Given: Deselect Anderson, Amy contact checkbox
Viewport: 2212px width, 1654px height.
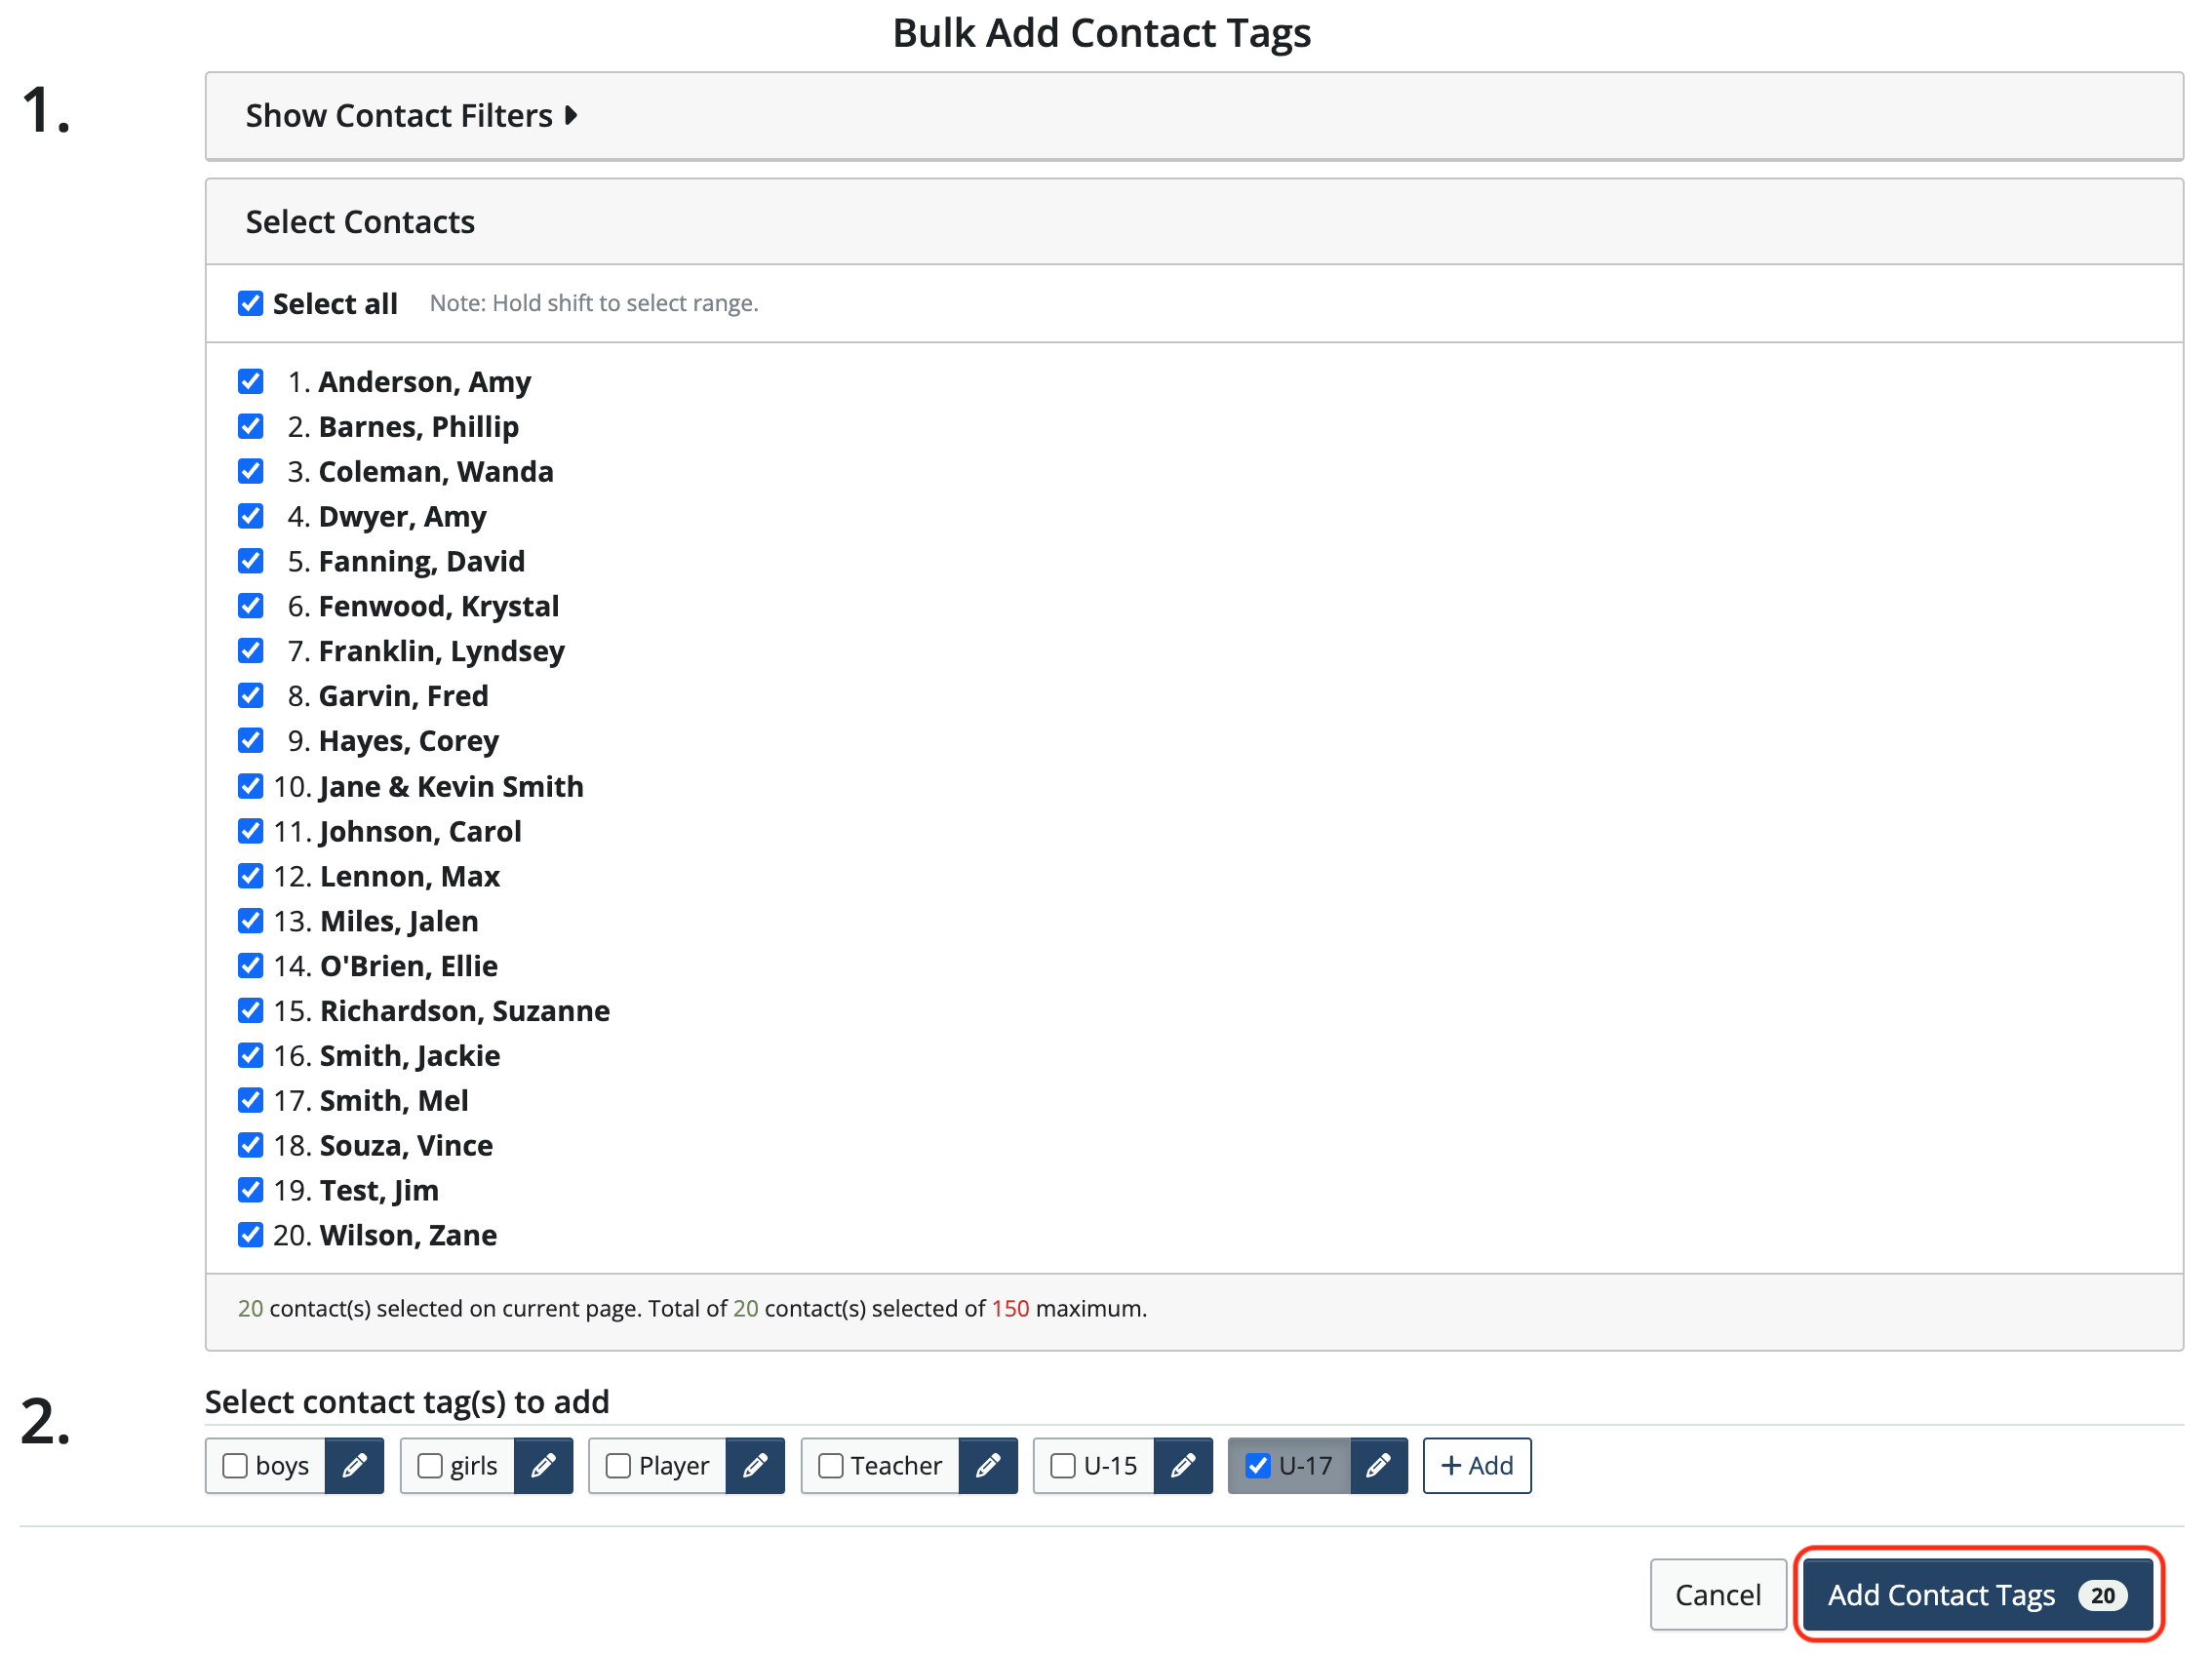Looking at the screenshot, I should [x=250, y=381].
